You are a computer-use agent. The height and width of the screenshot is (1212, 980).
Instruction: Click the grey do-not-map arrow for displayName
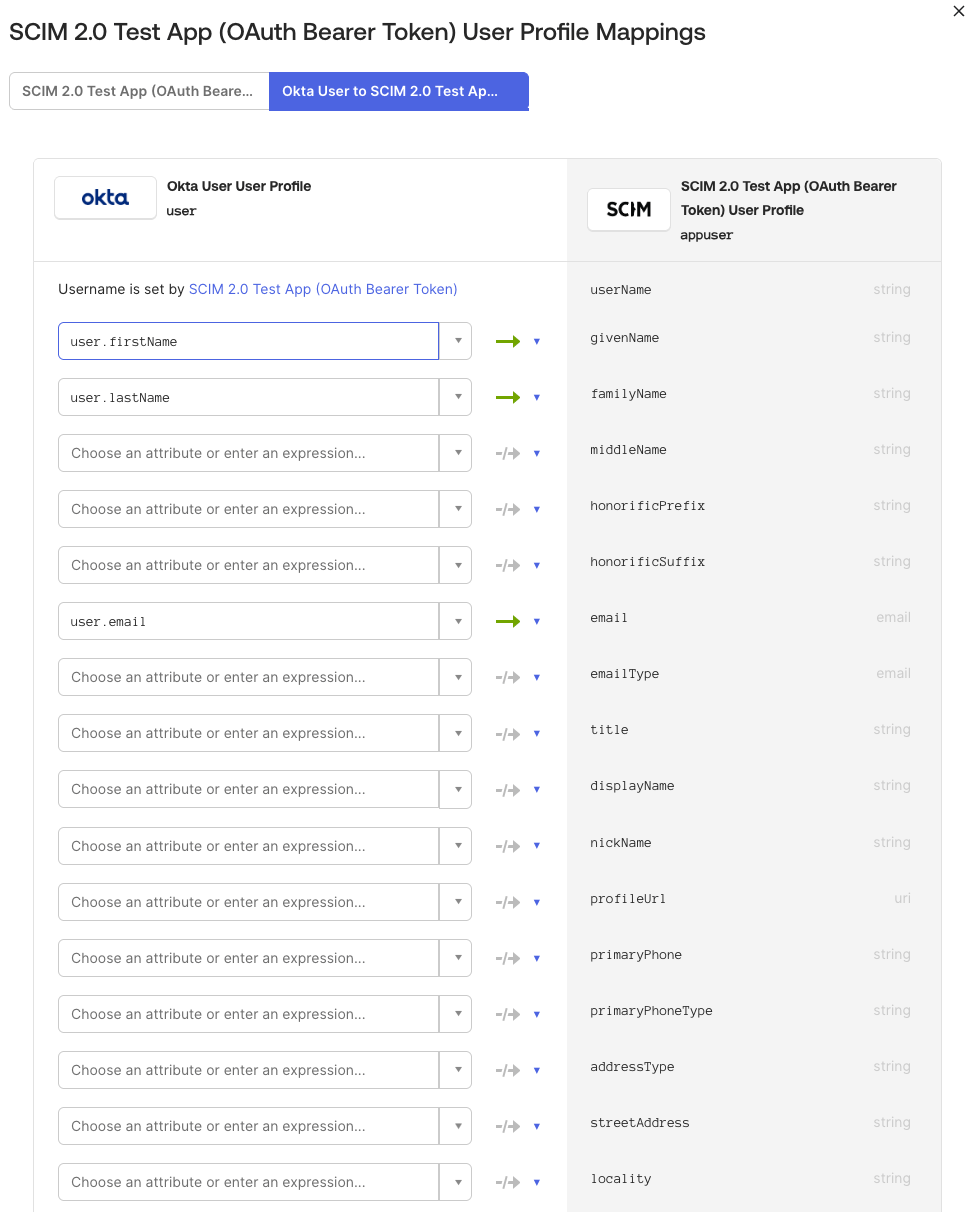click(508, 789)
